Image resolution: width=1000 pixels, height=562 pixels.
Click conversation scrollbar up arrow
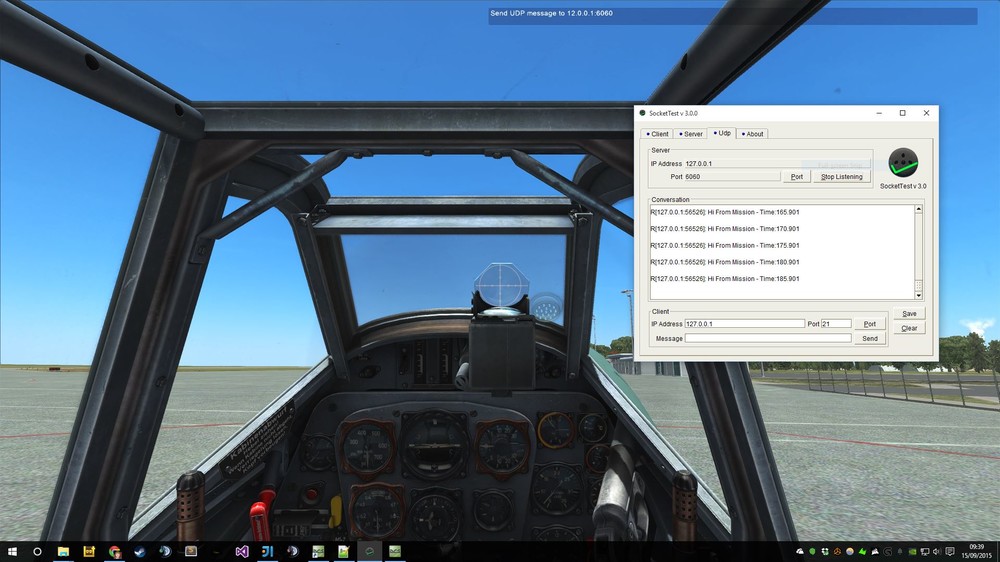918,209
